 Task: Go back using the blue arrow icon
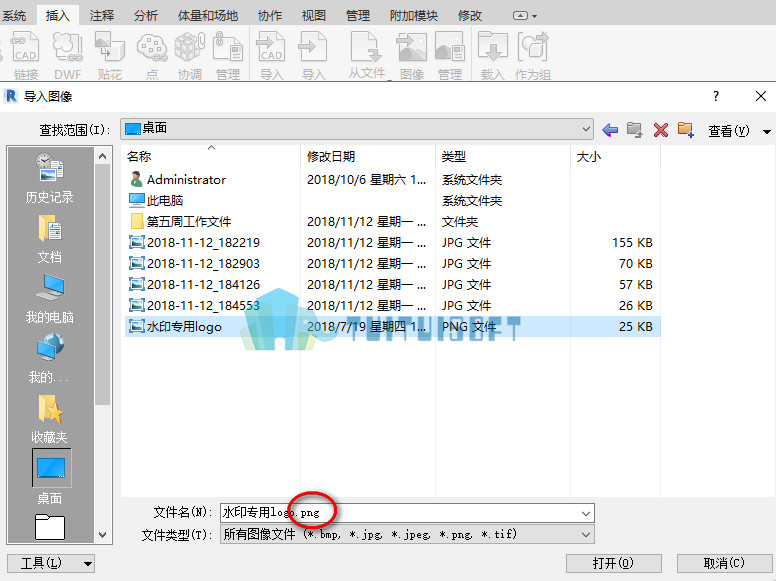pyautogui.click(x=610, y=130)
